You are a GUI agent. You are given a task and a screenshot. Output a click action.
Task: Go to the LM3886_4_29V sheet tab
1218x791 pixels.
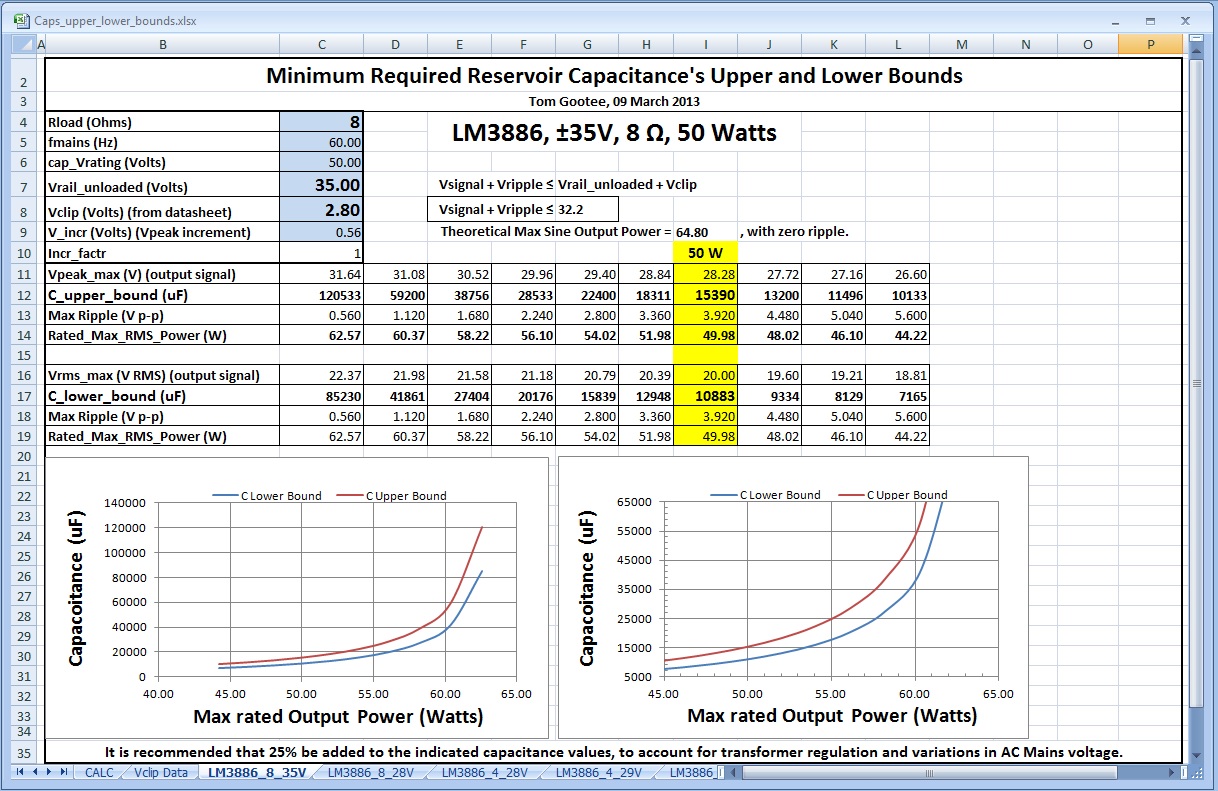tap(598, 772)
